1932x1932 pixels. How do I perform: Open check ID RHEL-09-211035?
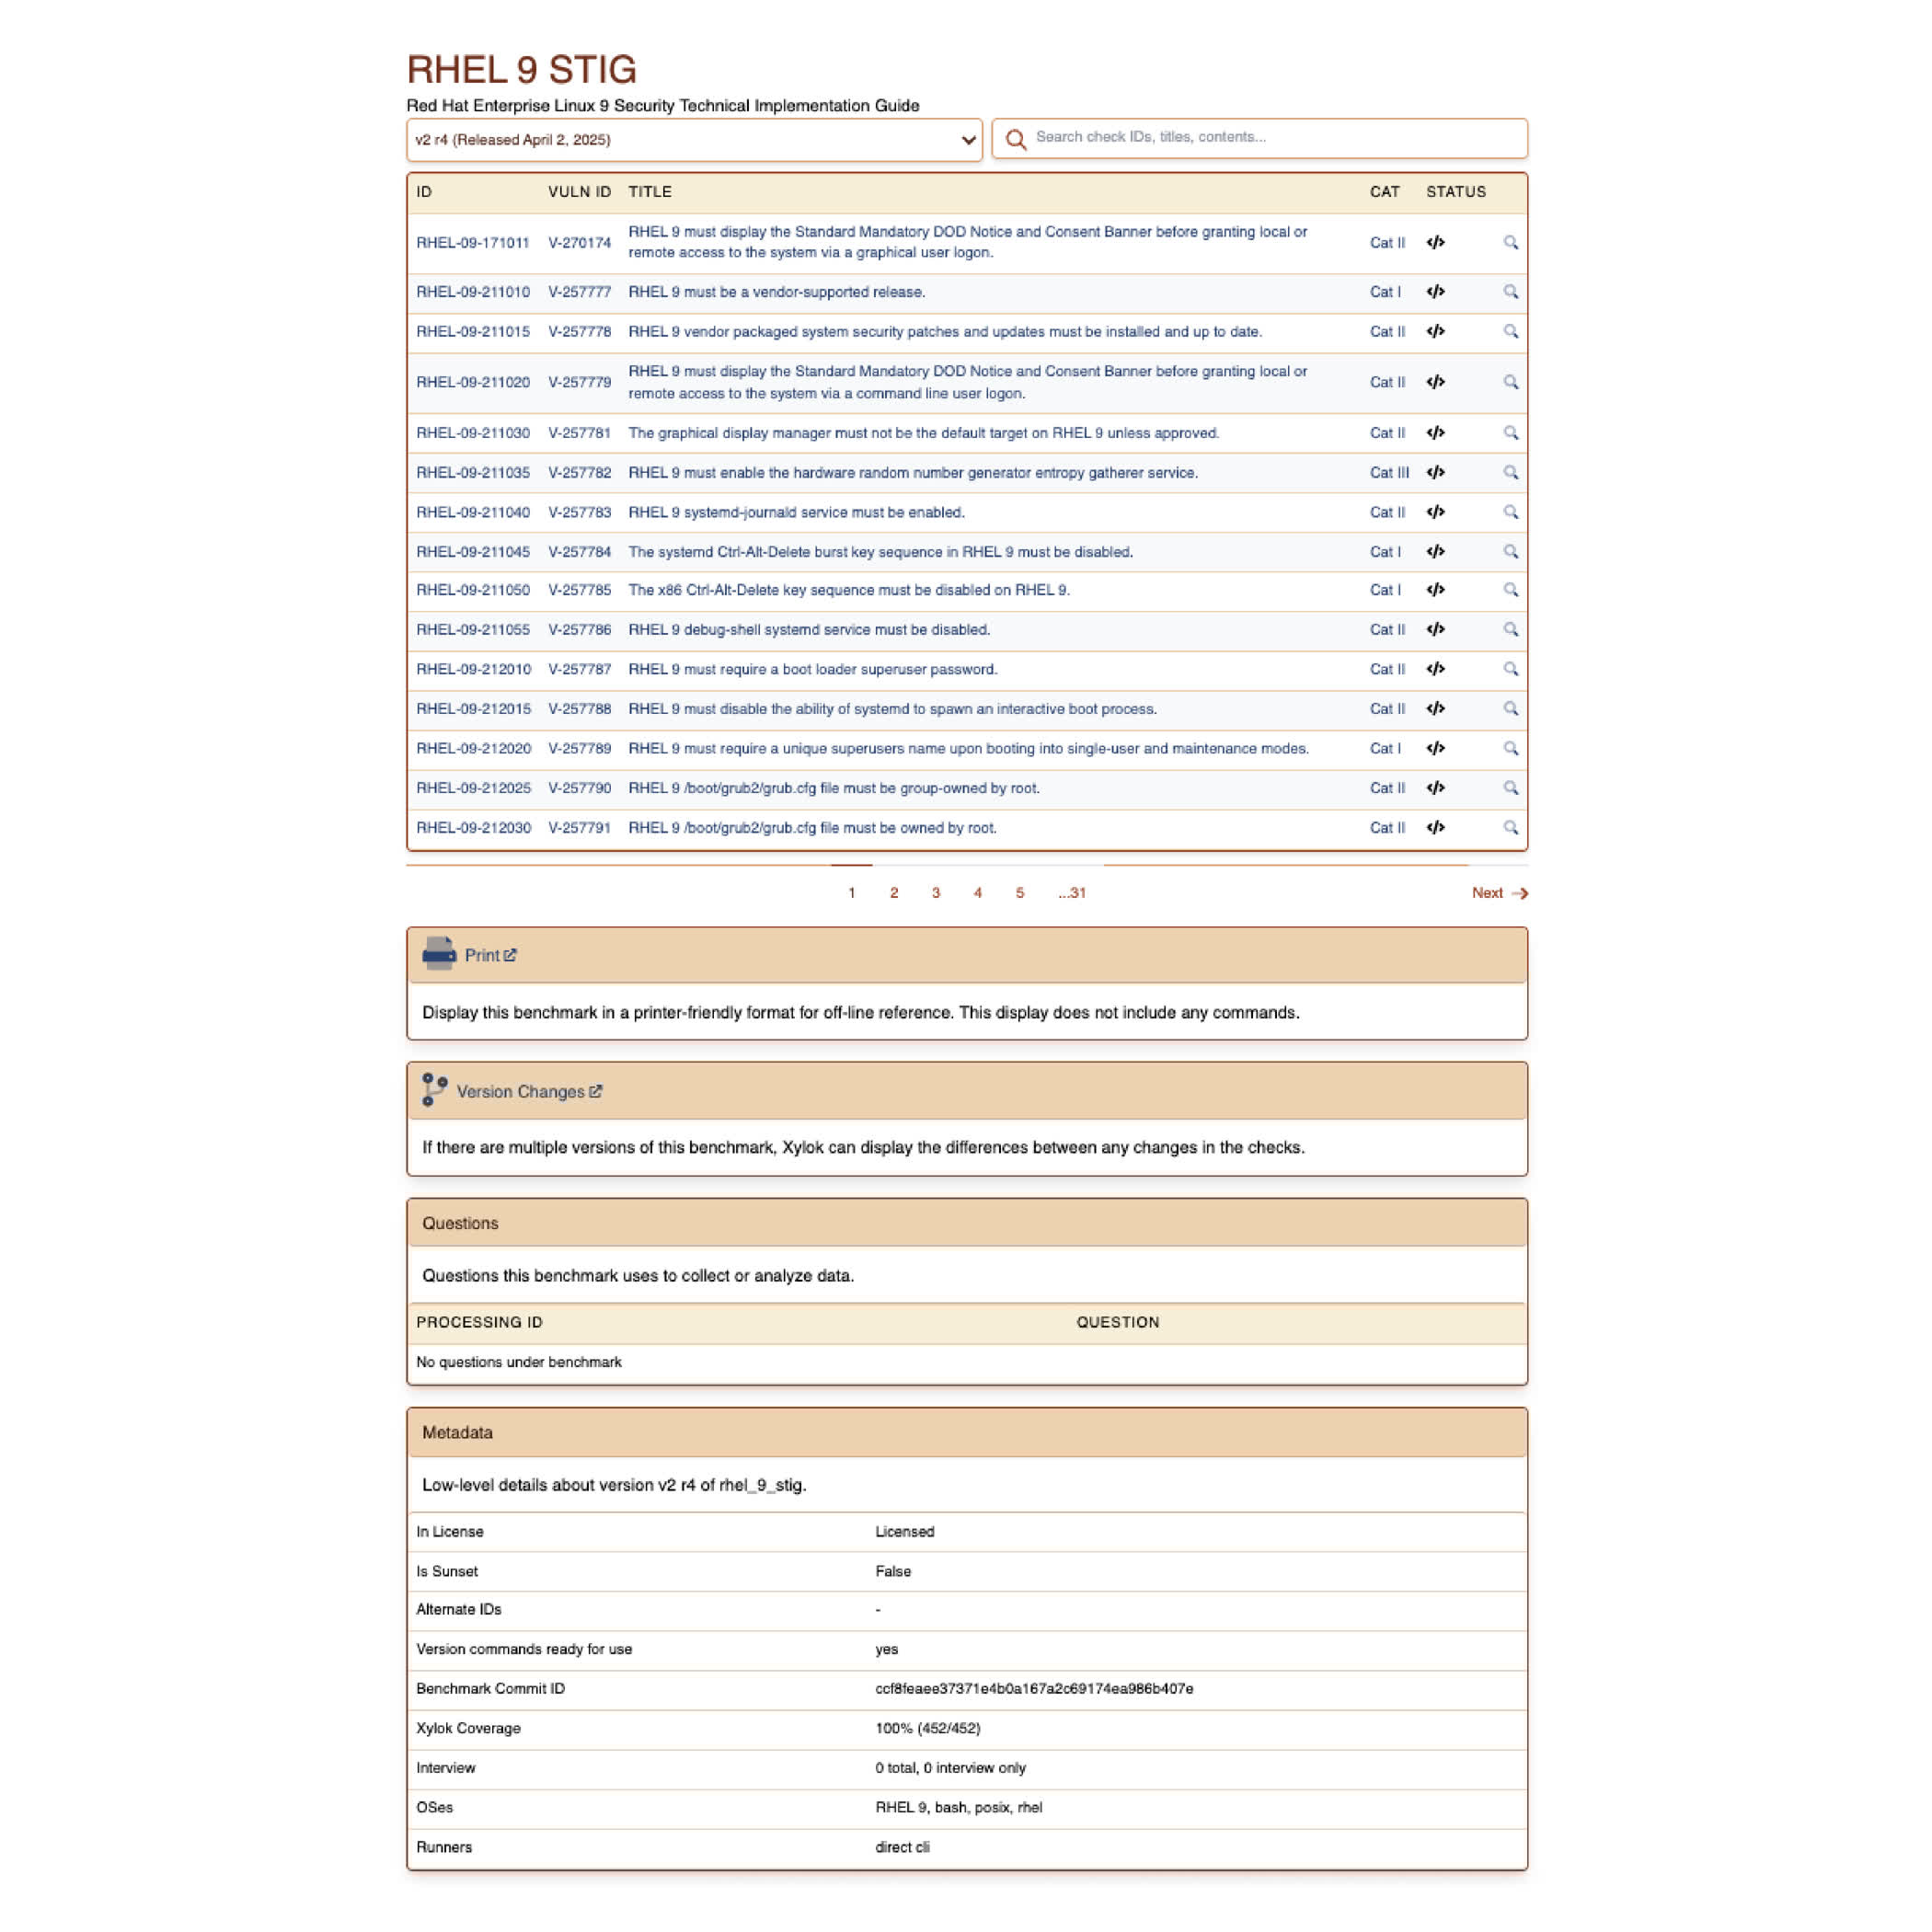coord(472,472)
